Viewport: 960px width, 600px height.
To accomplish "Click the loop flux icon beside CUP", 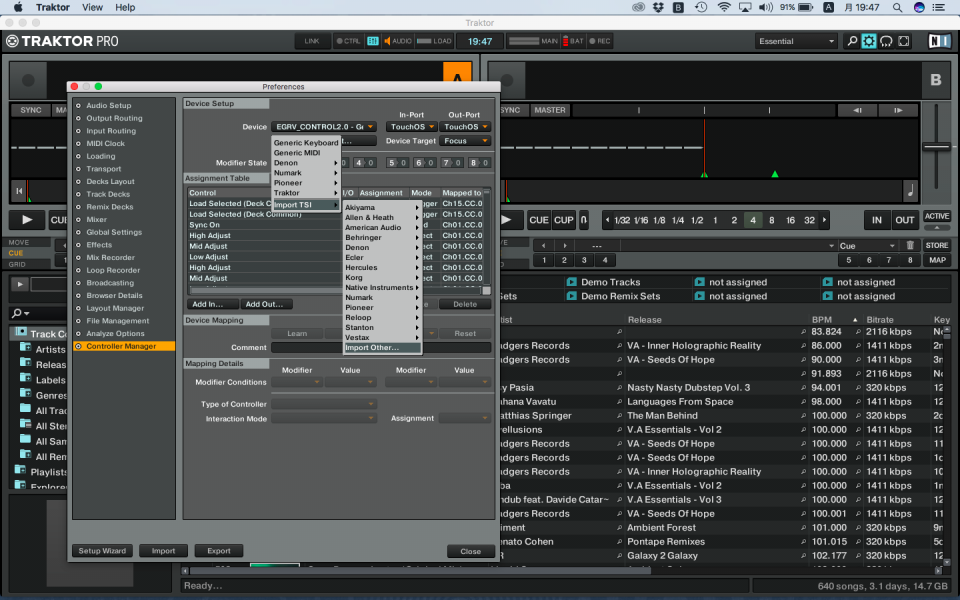I will [583, 220].
